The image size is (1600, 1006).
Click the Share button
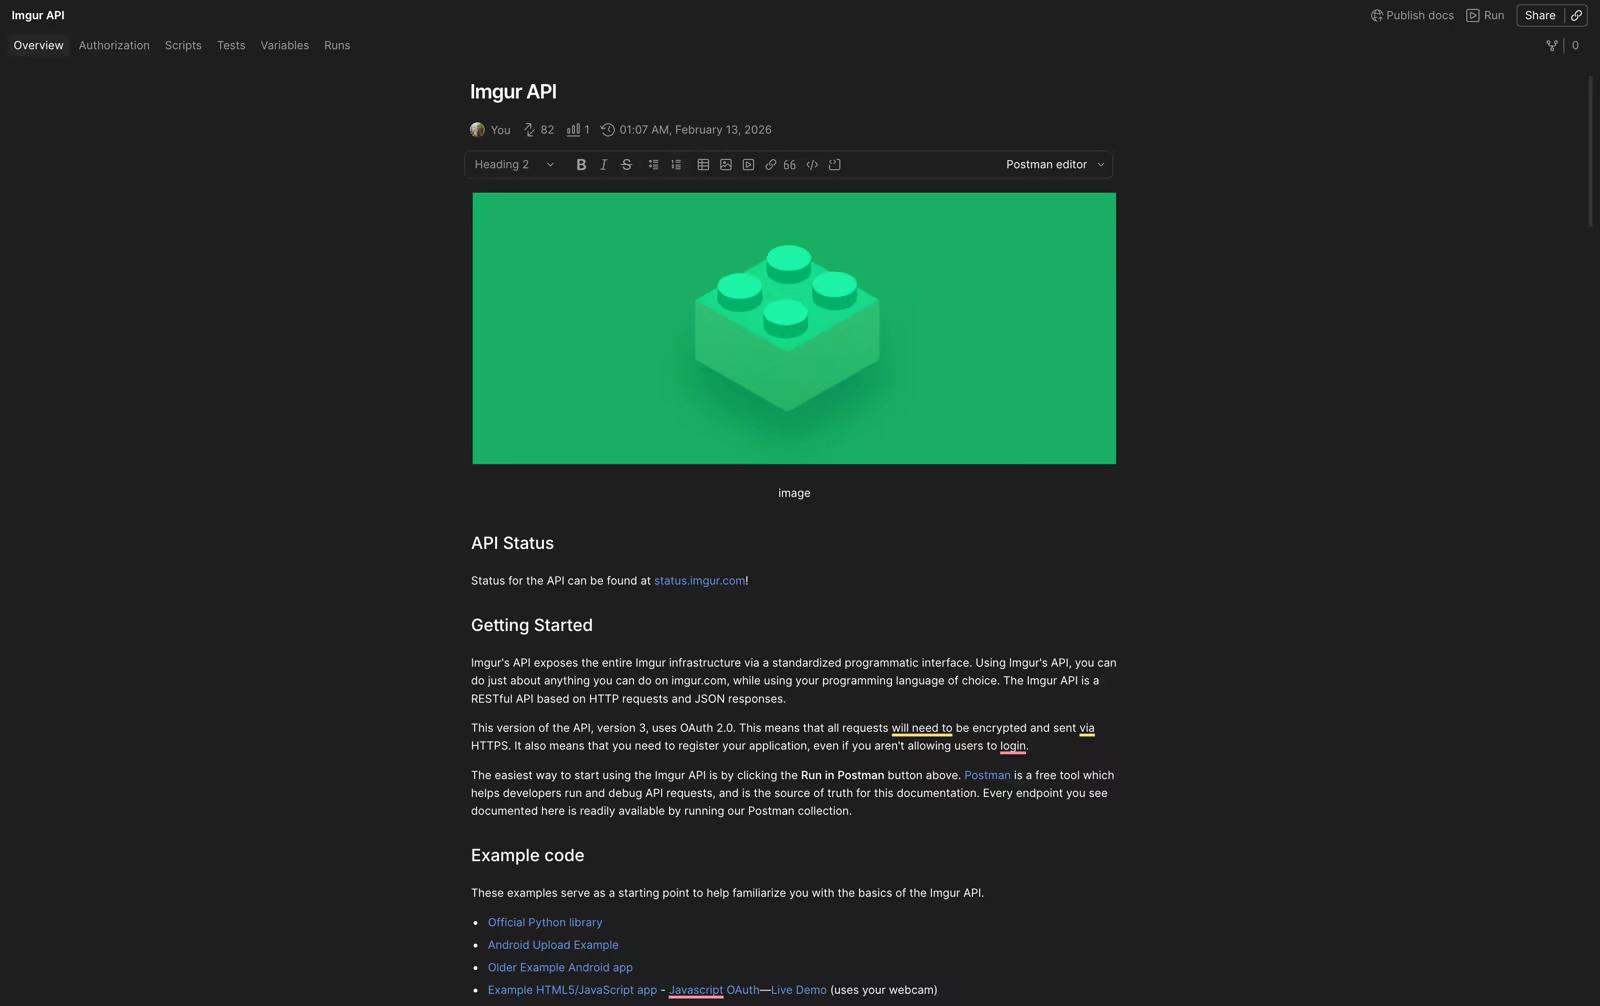pos(1540,15)
